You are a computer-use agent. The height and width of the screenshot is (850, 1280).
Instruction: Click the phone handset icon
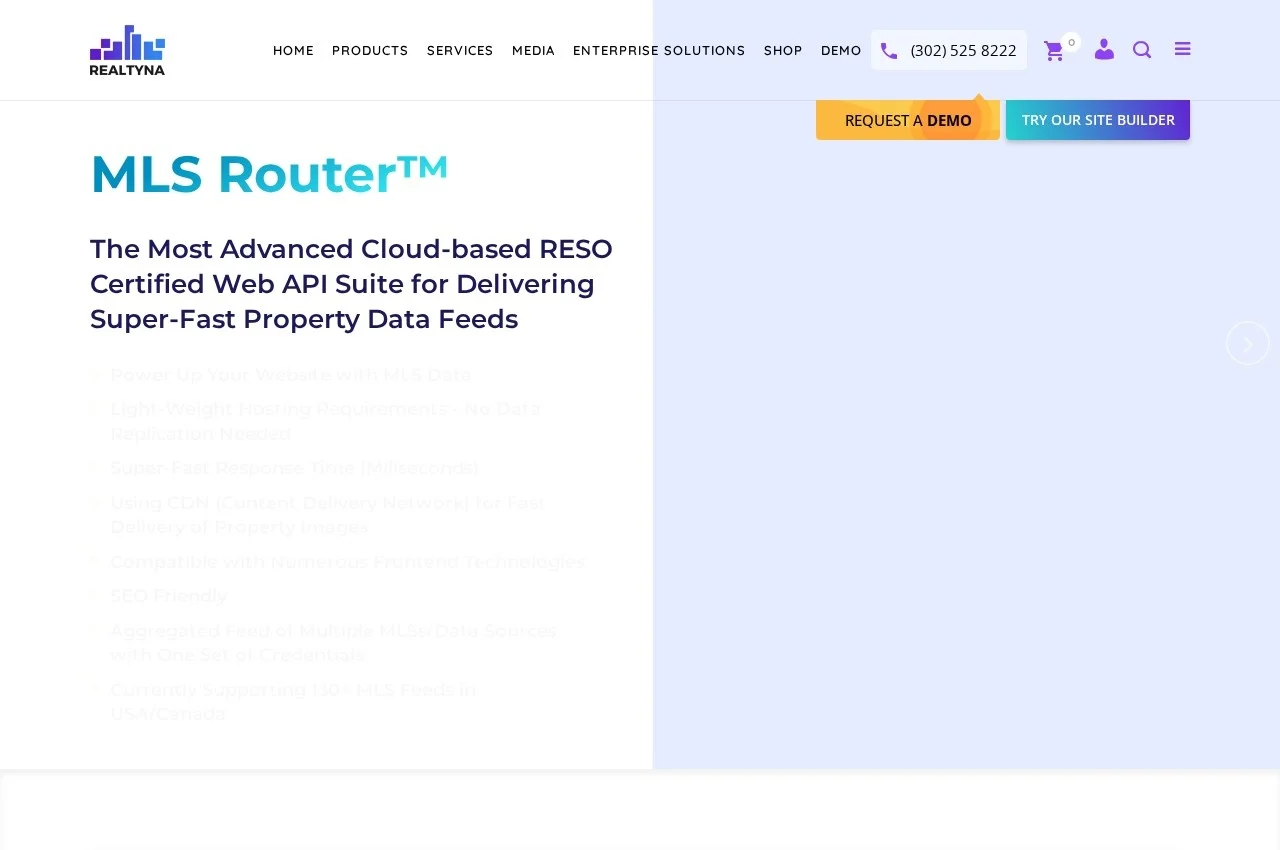(x=889, y=50)
